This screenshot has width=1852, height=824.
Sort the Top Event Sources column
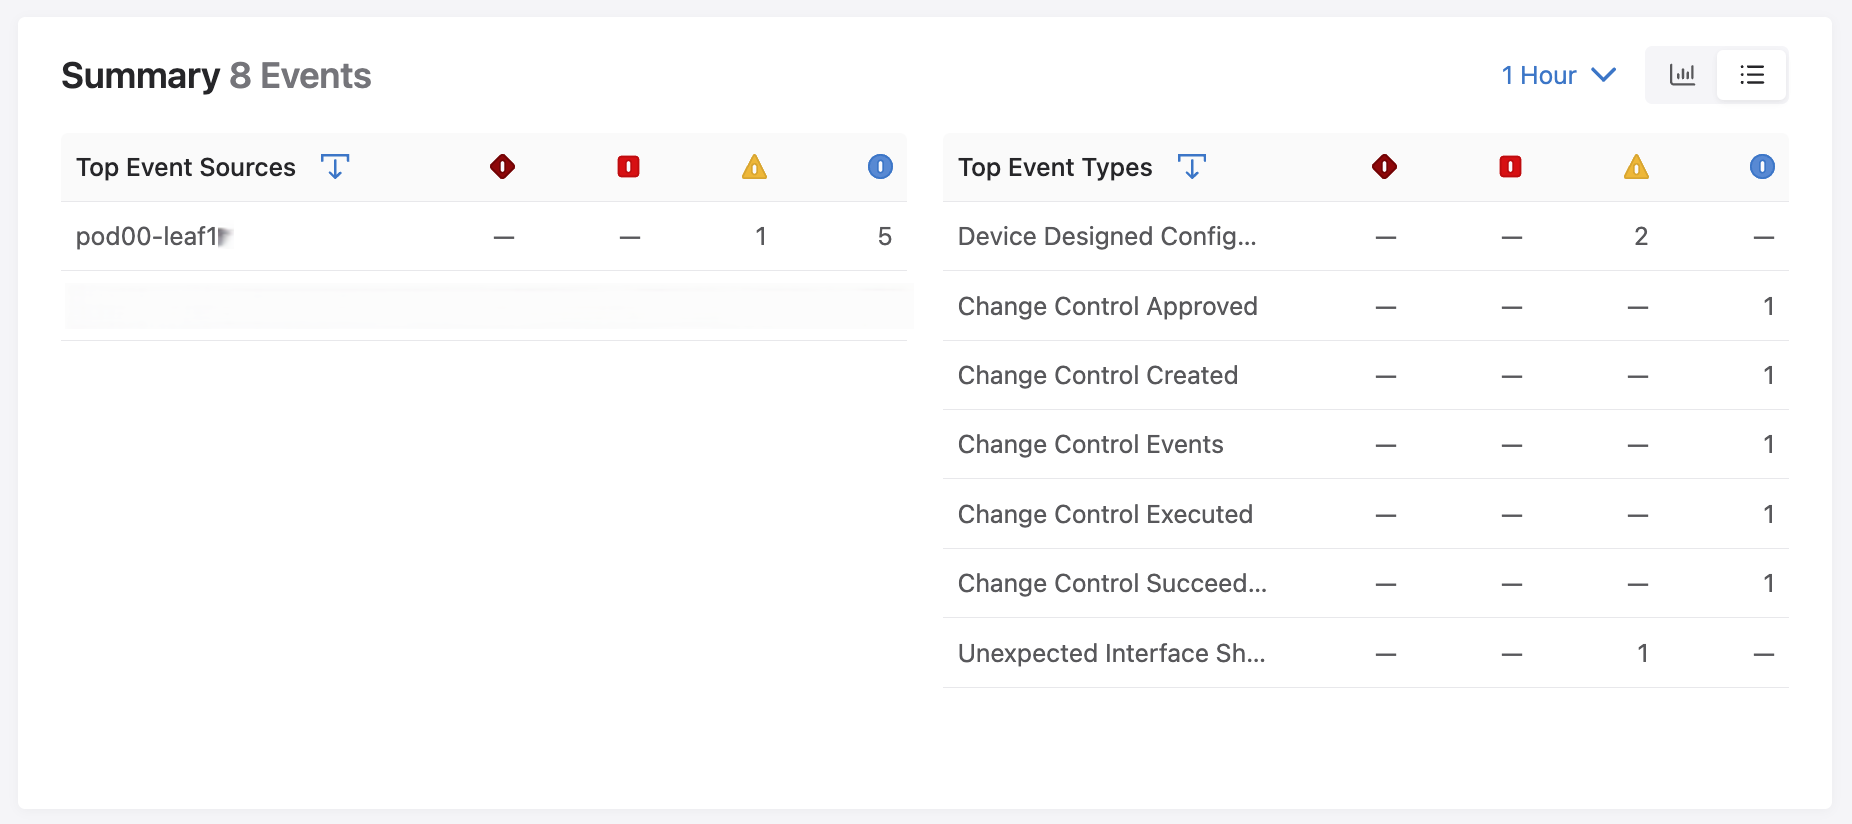click(x=335, y=166)
